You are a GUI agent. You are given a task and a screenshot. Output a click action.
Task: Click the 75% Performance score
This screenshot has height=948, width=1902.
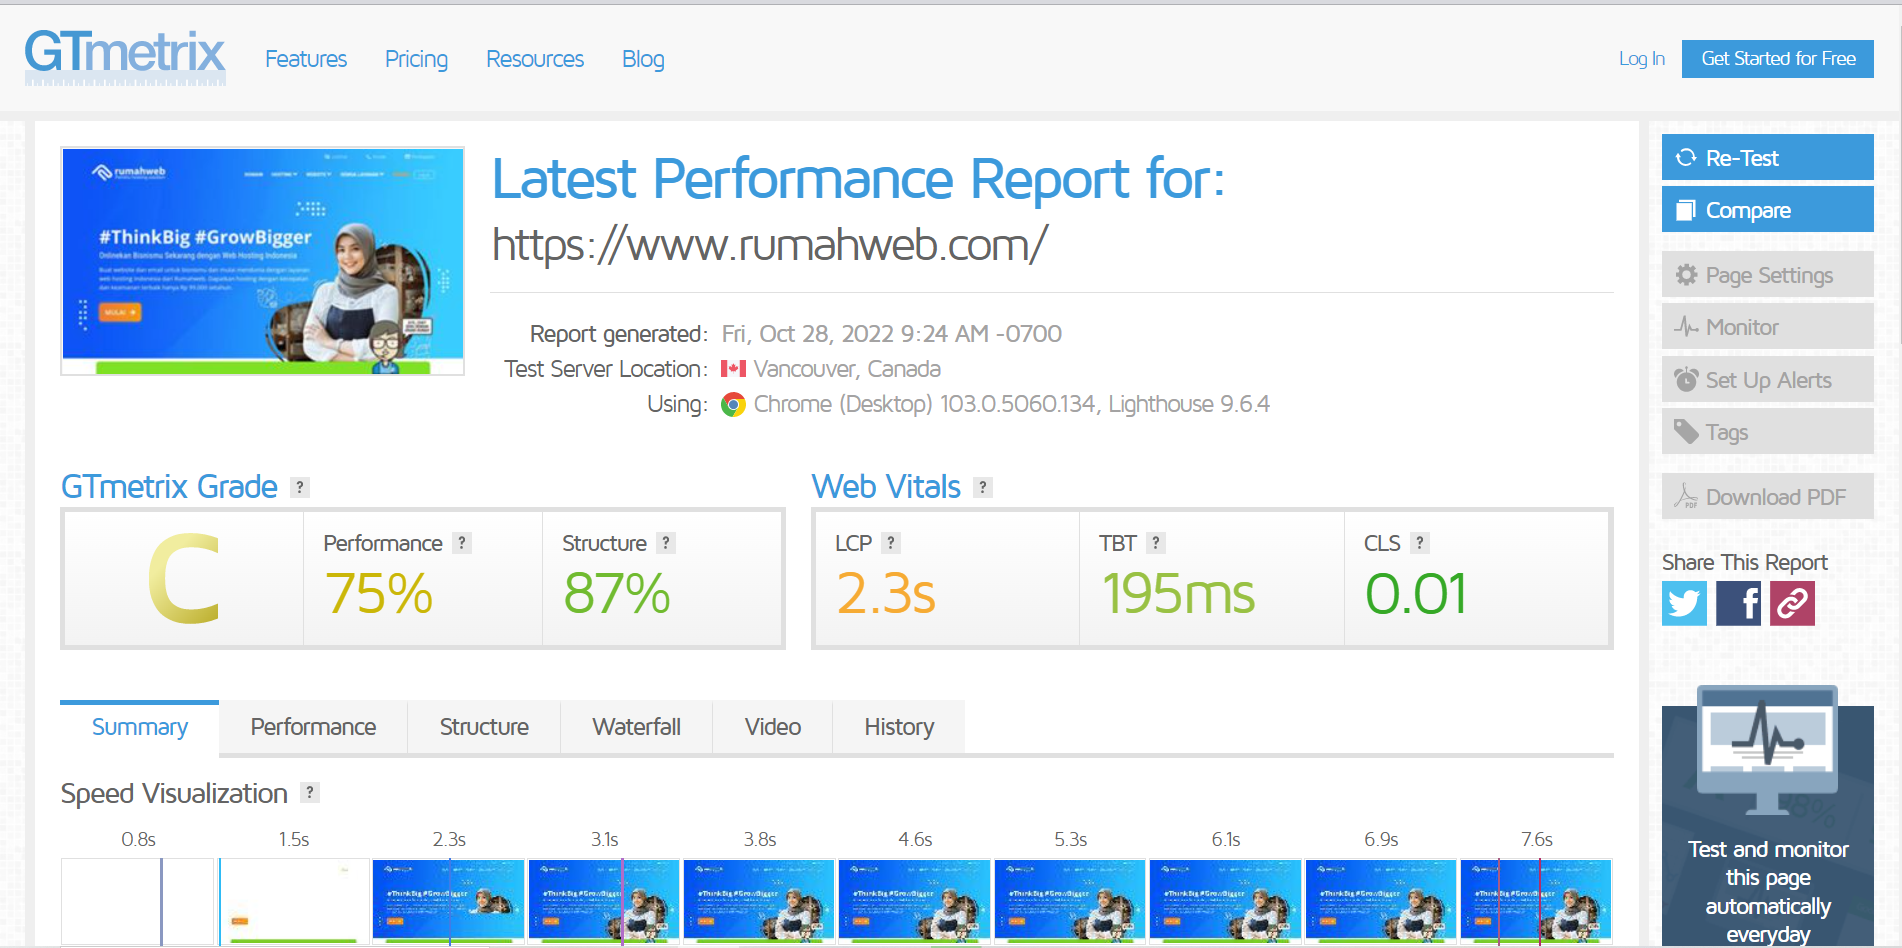point(379,594)
